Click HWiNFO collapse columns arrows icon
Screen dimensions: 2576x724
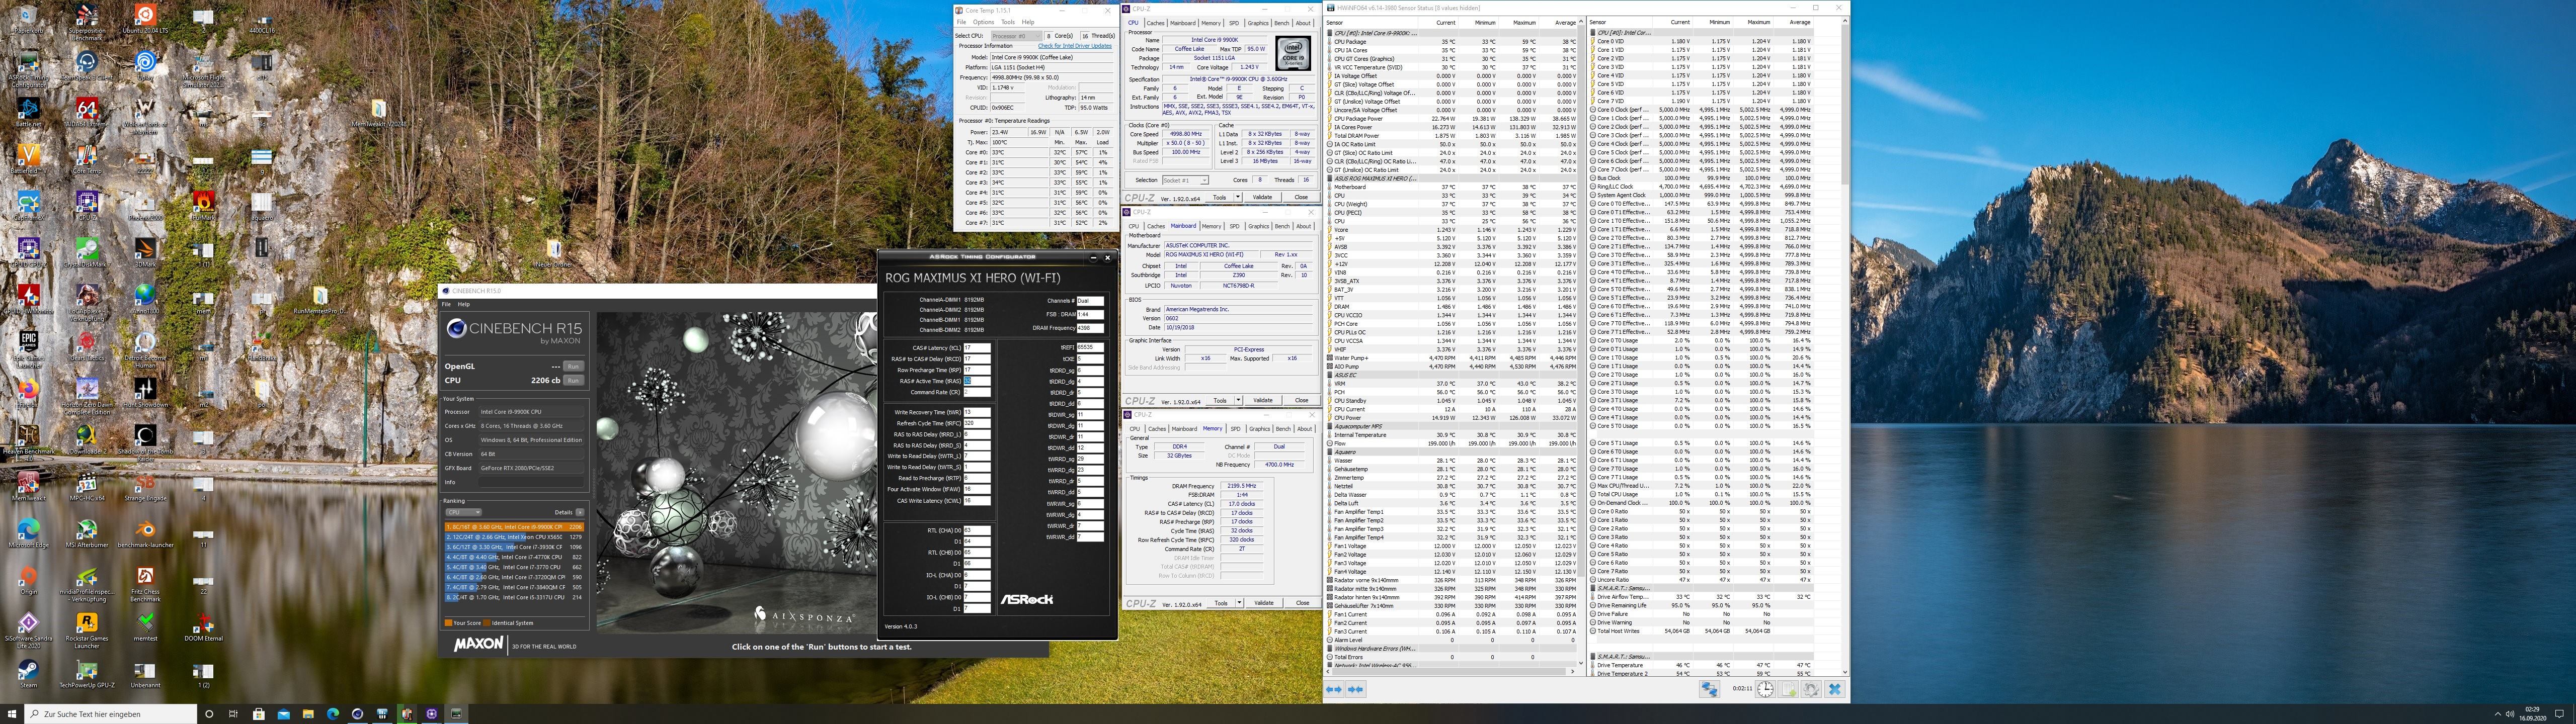[x=1355, y=689]
